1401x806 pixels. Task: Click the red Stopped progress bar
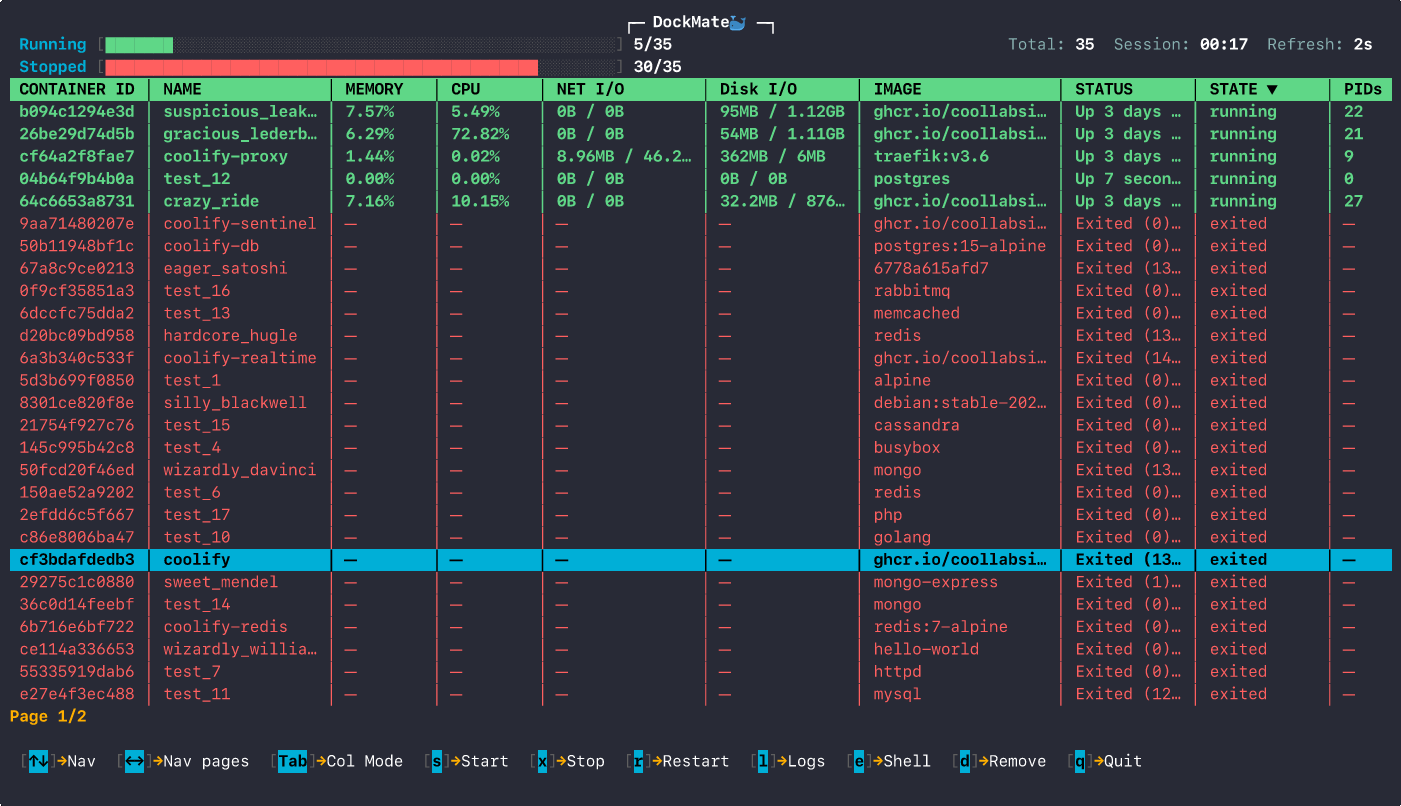[321, 67]
